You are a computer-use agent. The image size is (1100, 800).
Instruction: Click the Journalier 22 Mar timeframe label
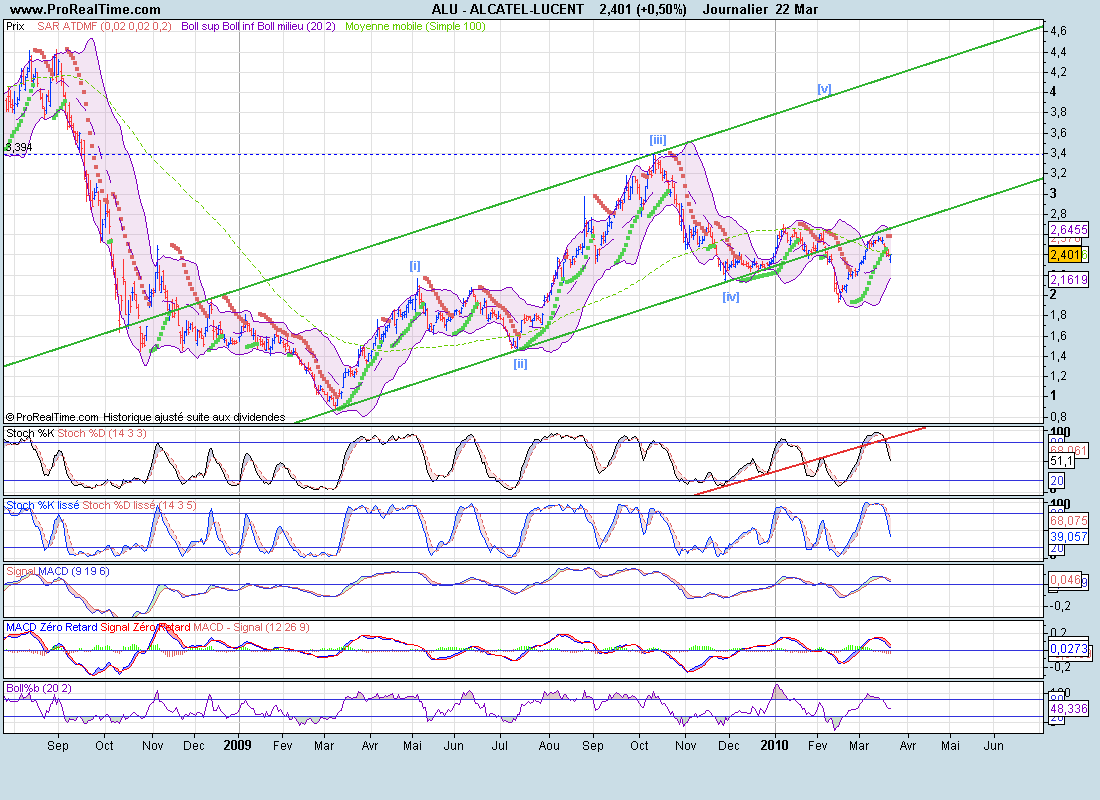point(760,9)
